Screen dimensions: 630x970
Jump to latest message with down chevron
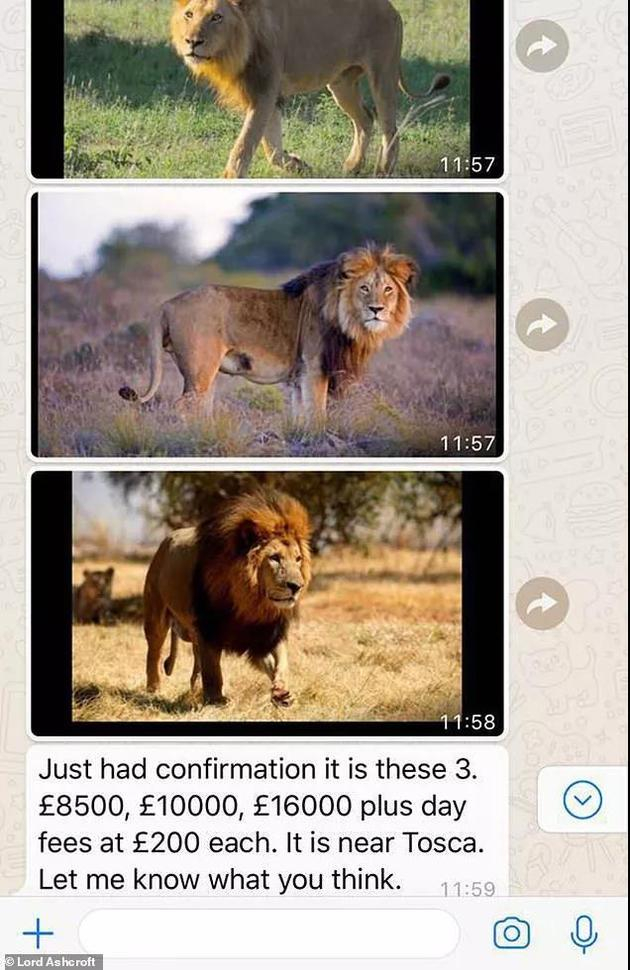point(582,799)
